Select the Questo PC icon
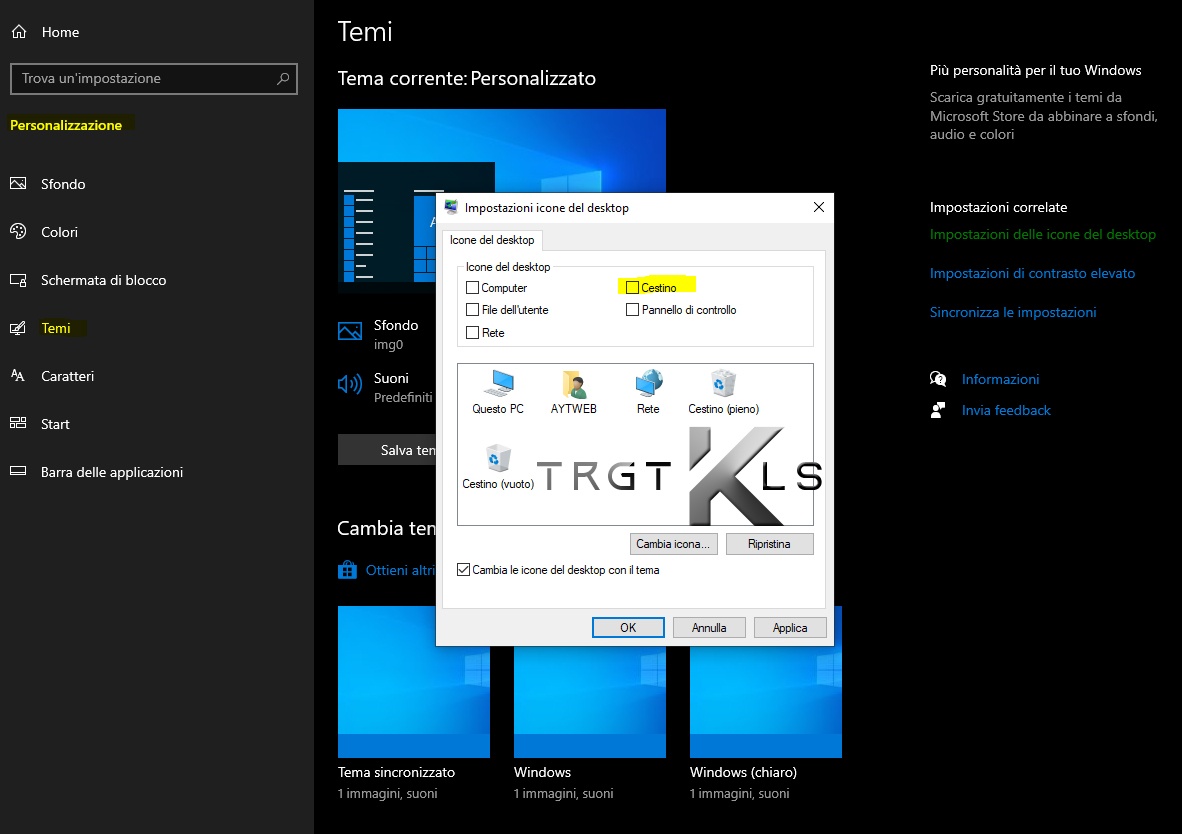 coord(498,385)
